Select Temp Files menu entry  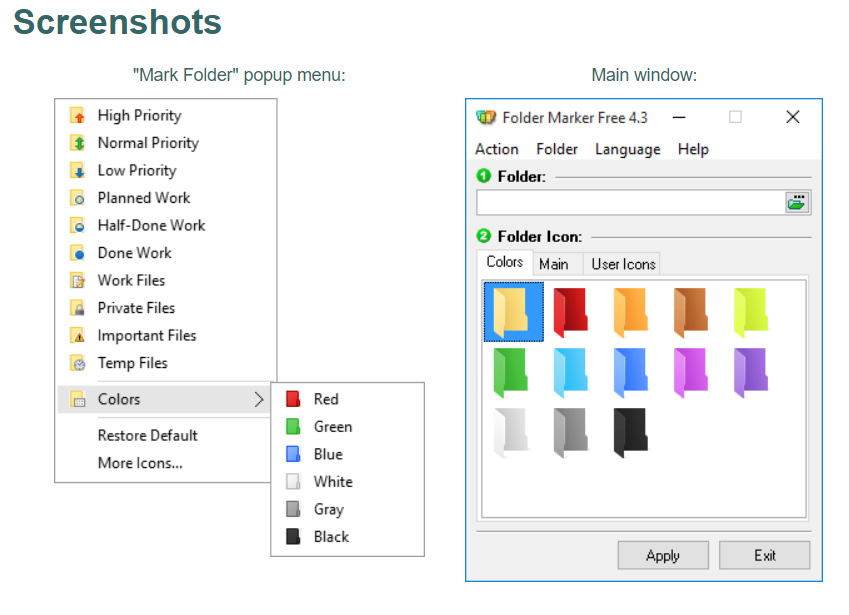point(166,363)
